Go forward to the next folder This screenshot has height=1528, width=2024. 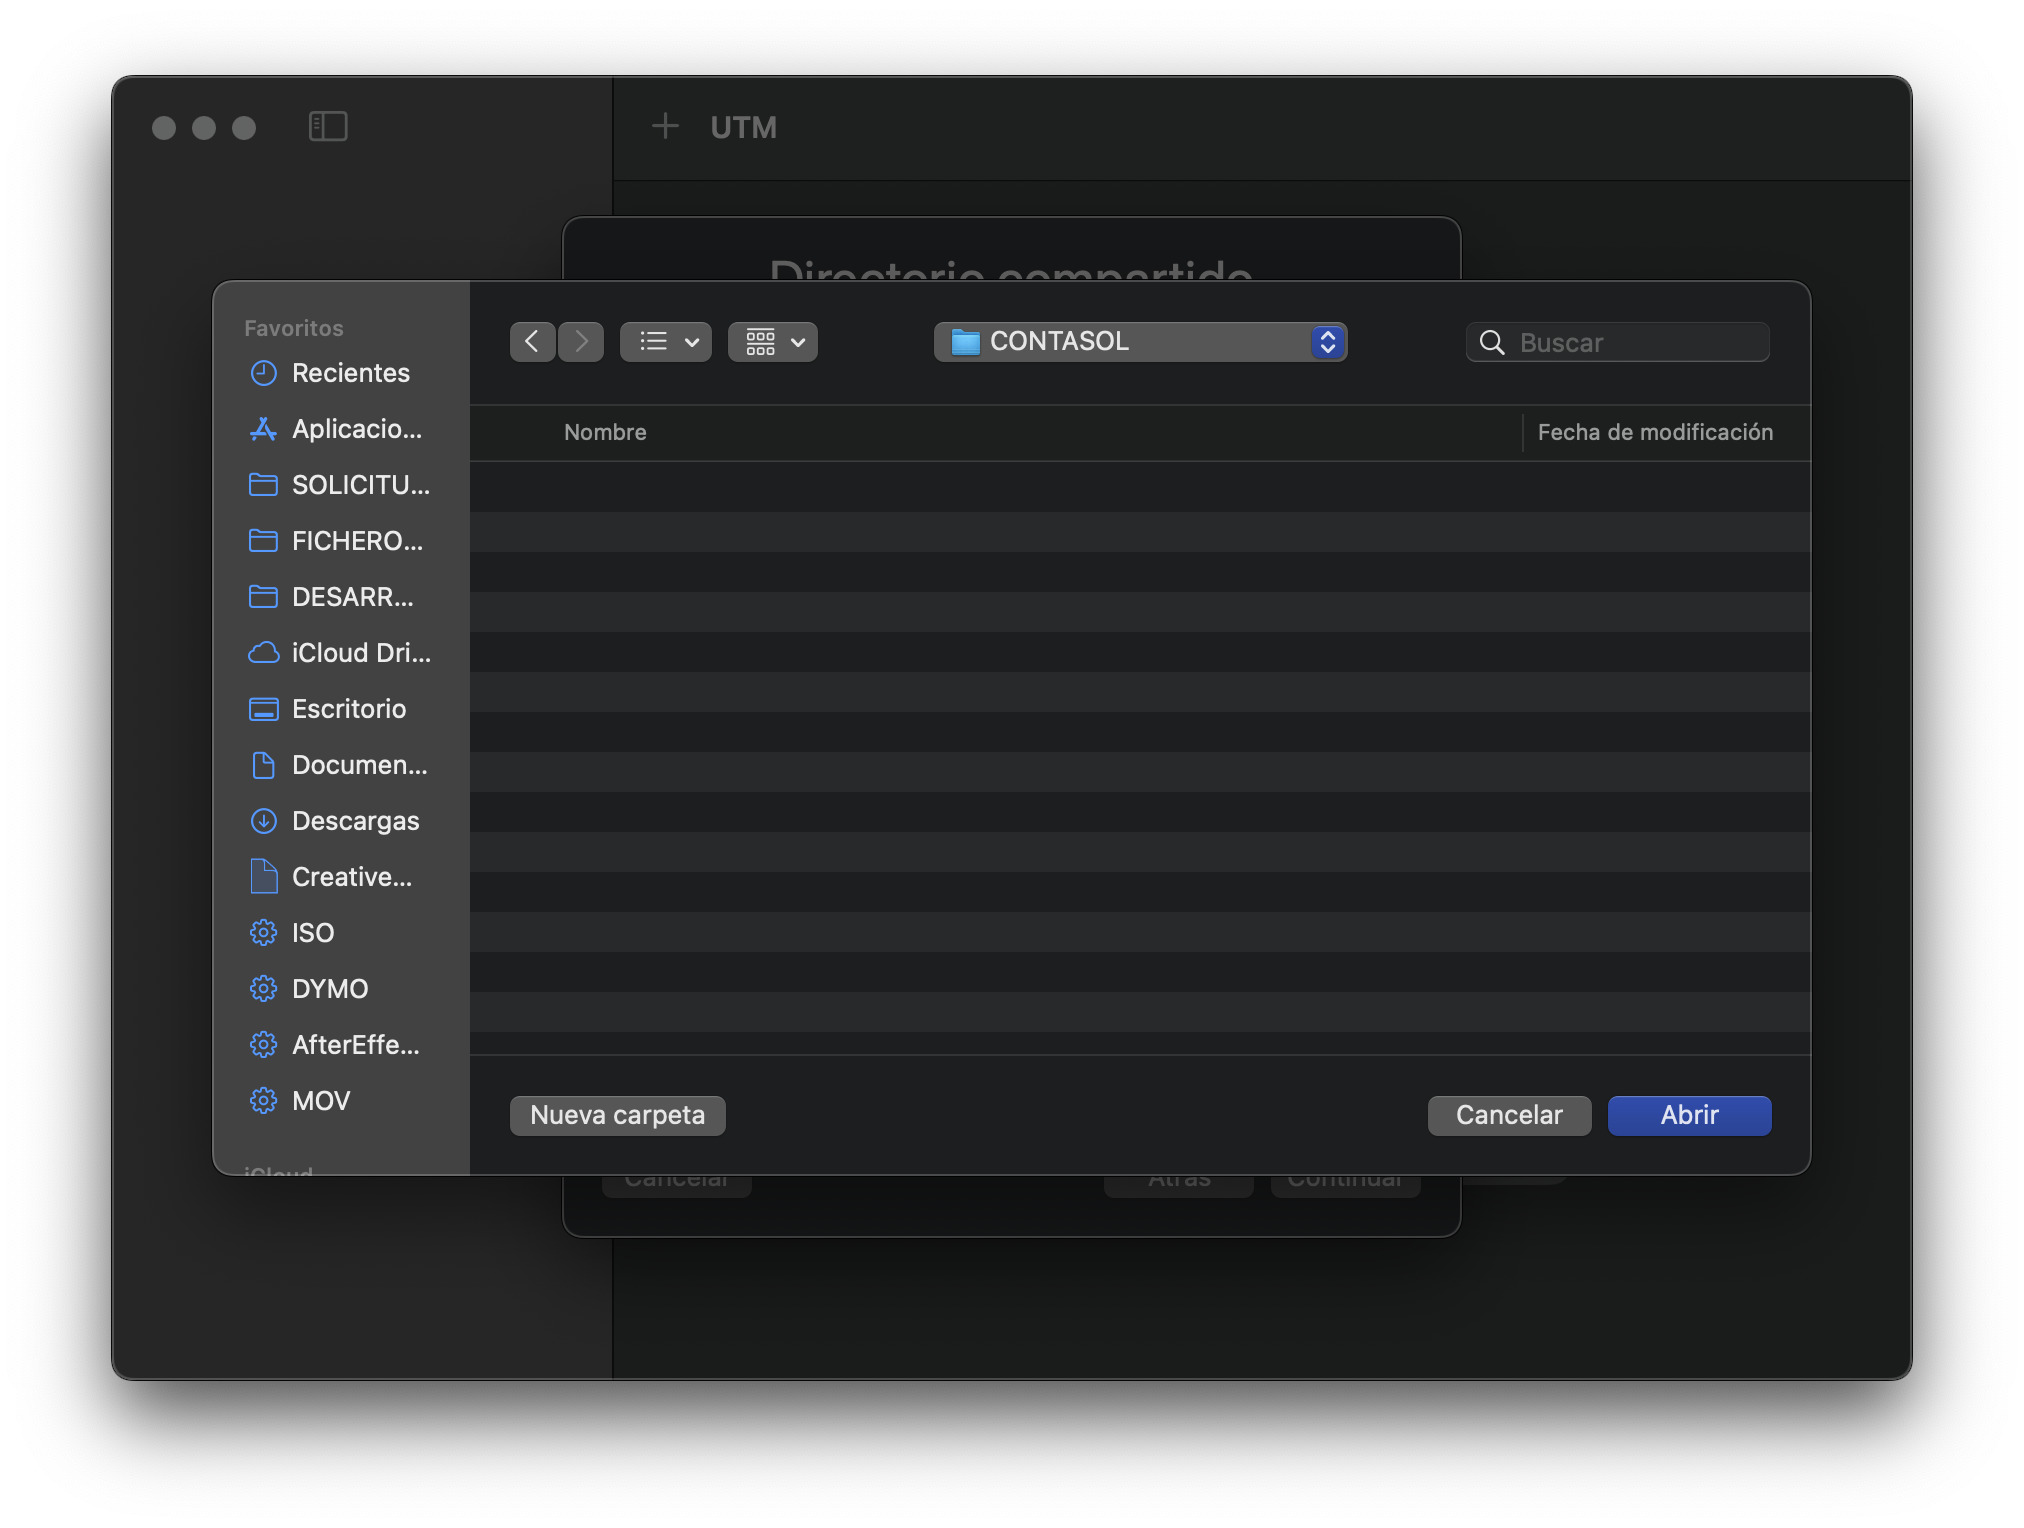pyautogui.click(x=581, y=342)
